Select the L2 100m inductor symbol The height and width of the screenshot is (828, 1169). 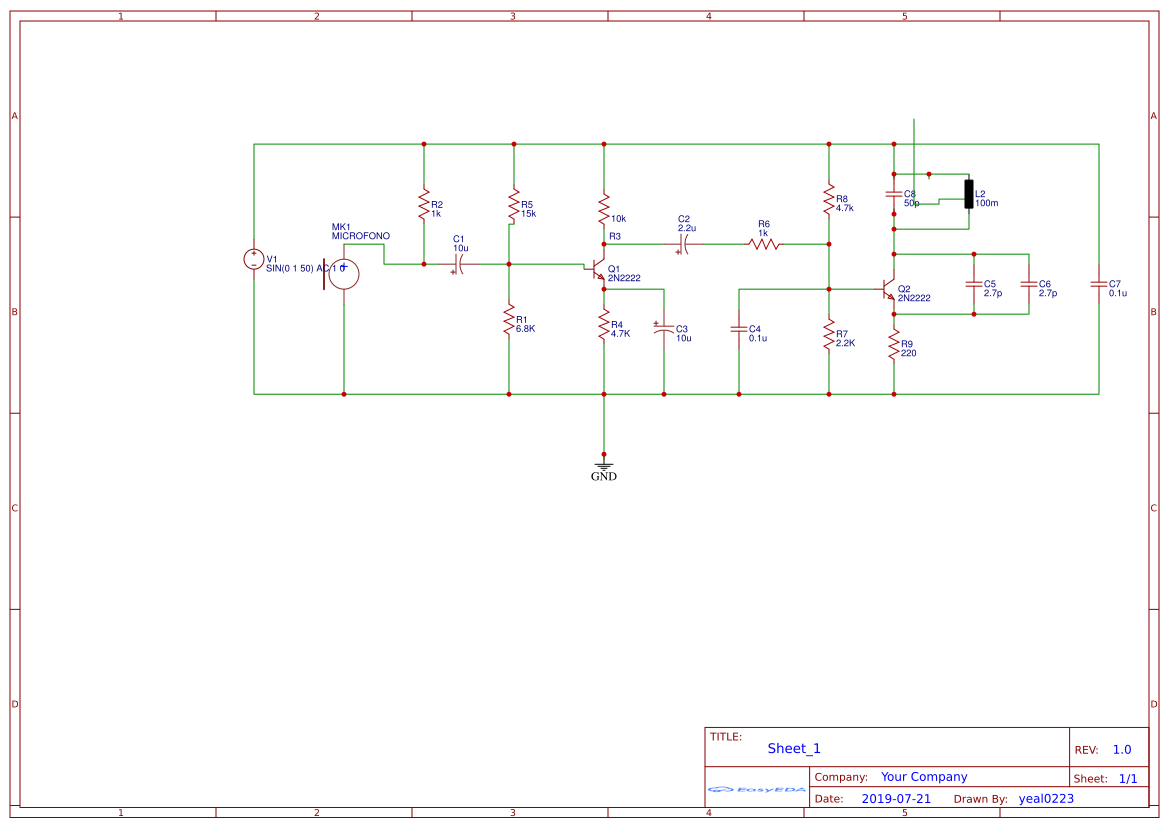click(x=968, y=194)
